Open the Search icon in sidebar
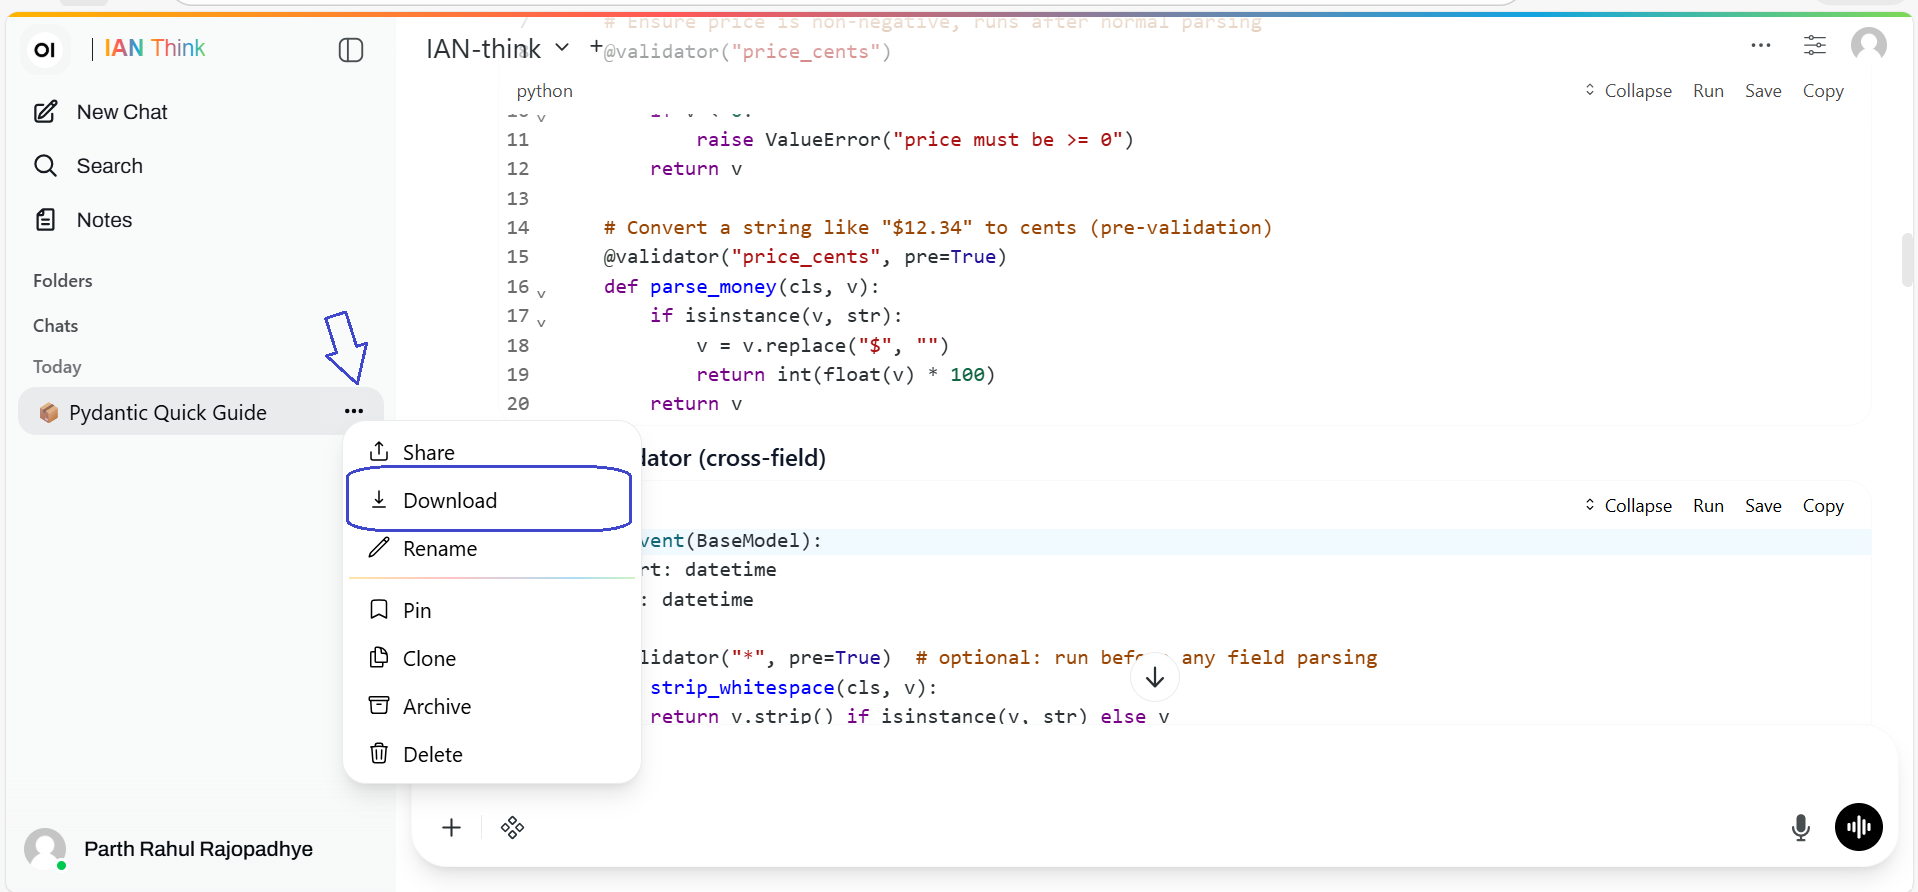 click(x=45, y=166)
